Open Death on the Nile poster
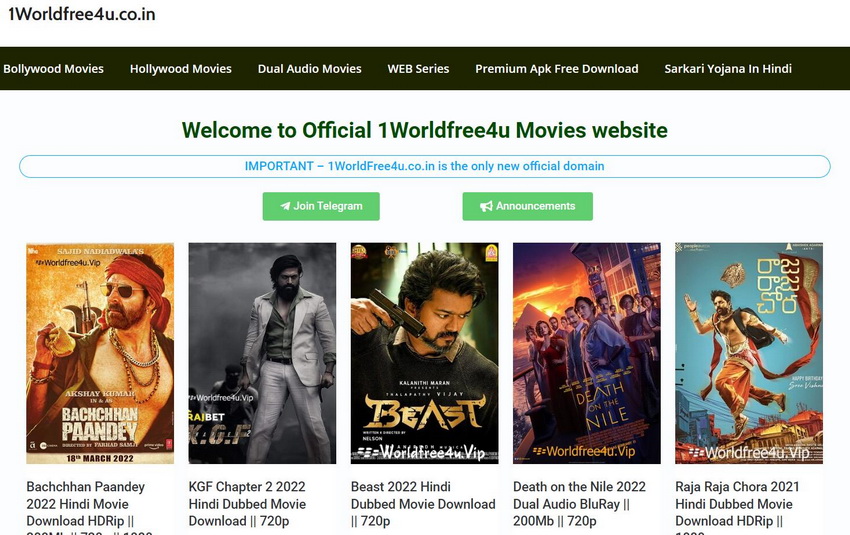850x535 pixels. (x=586, y=353)
